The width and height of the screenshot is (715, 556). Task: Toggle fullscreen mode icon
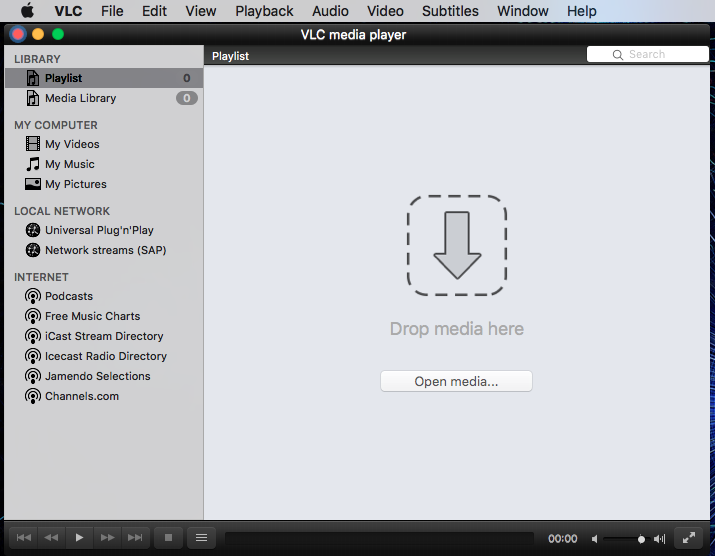point(689,538)
